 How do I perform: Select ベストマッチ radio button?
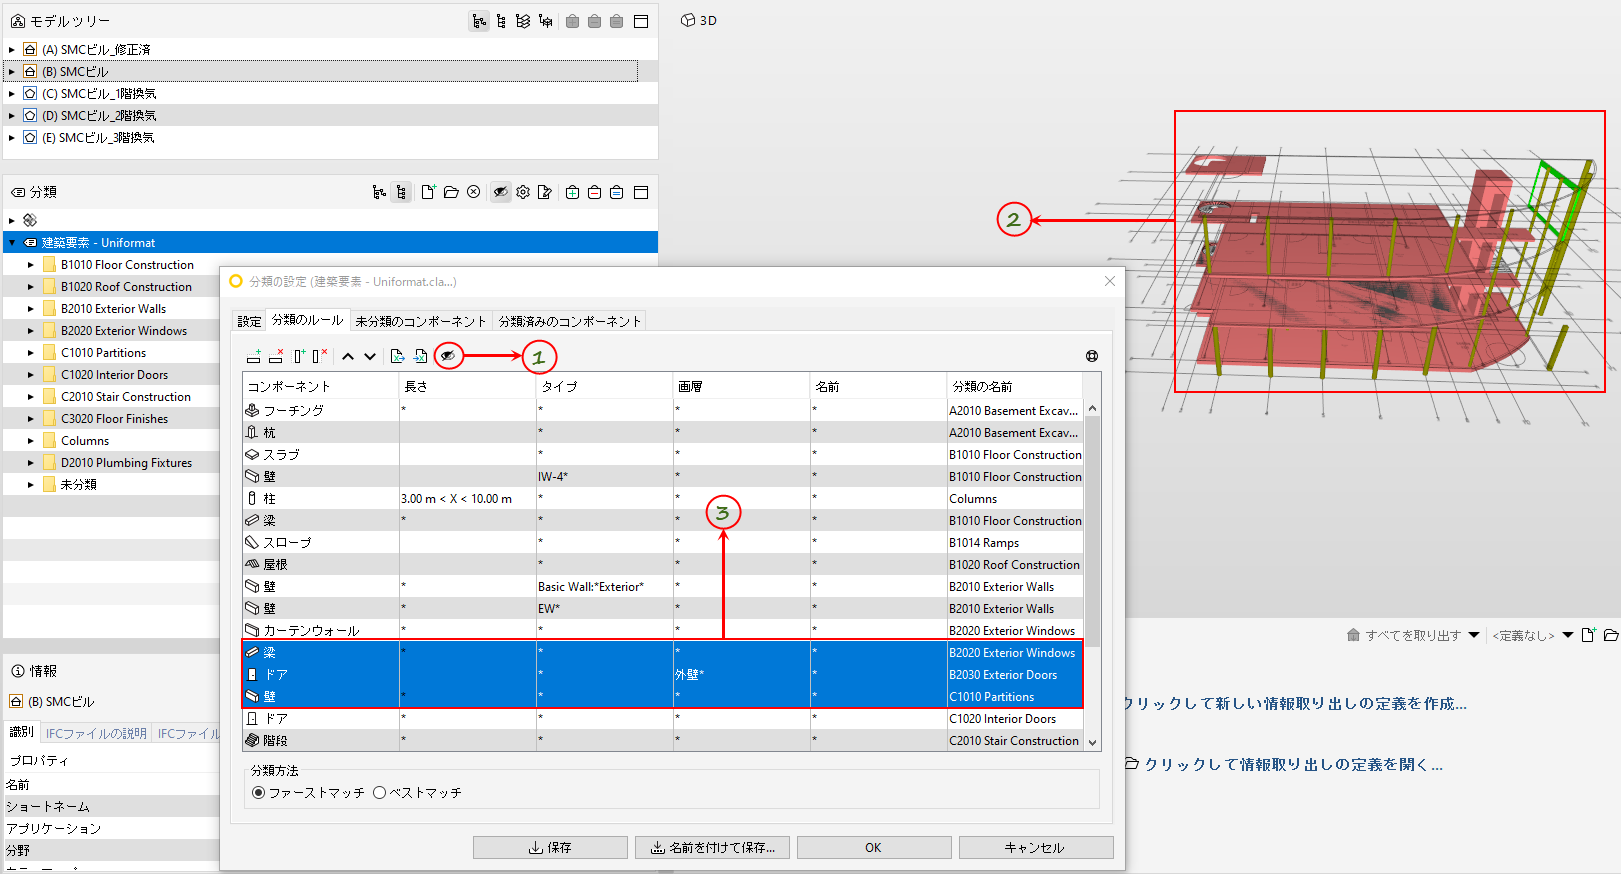click(379, 793)
